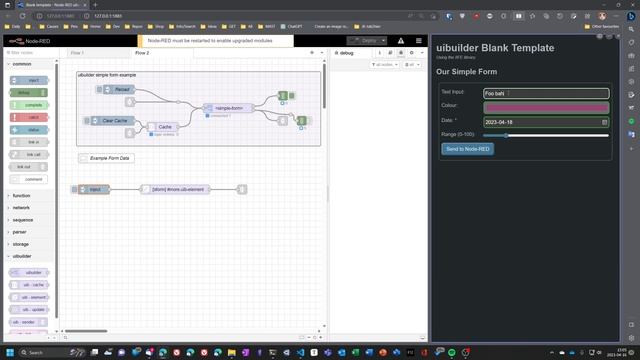Screen dimensions: 640x360
Task: Click the Text Input field containing Foo bah
Action: (546, 93)
